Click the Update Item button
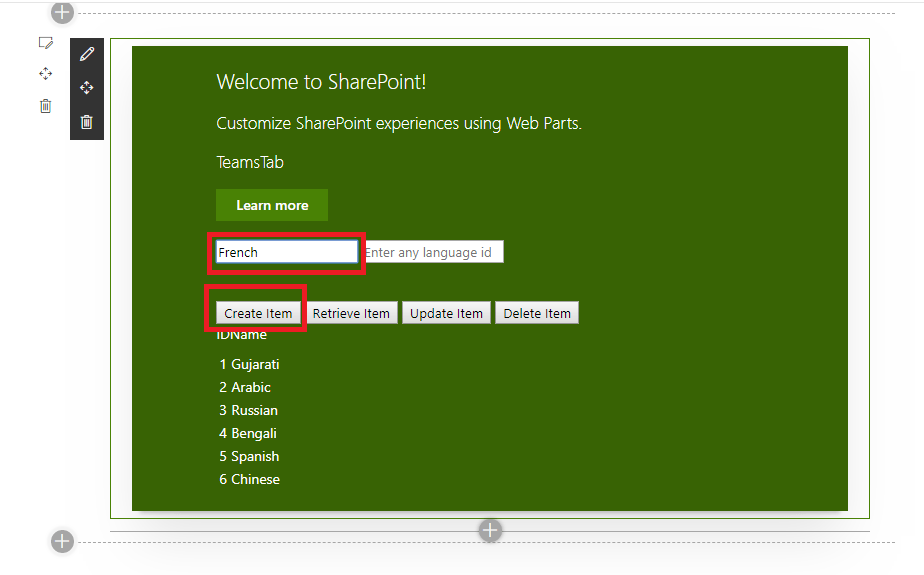924x575 pixels. click(446, 313)
